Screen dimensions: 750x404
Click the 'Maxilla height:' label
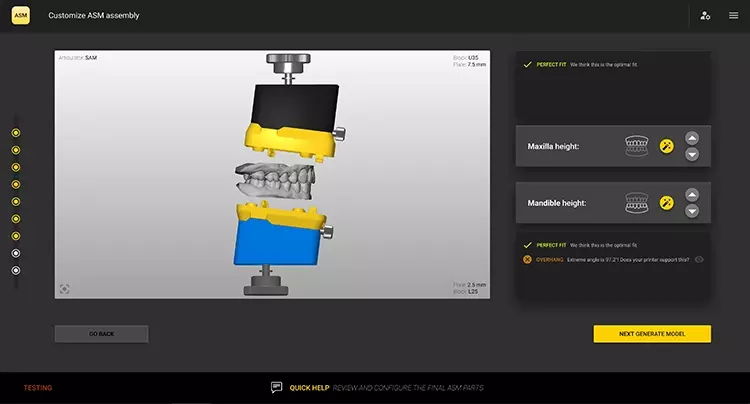point(553,146)
